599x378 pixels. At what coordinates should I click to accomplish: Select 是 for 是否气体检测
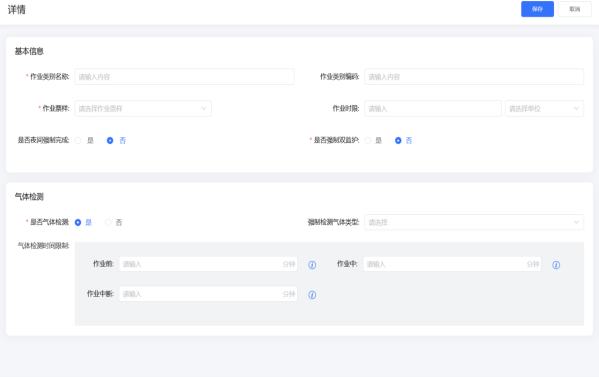point(78,222)
